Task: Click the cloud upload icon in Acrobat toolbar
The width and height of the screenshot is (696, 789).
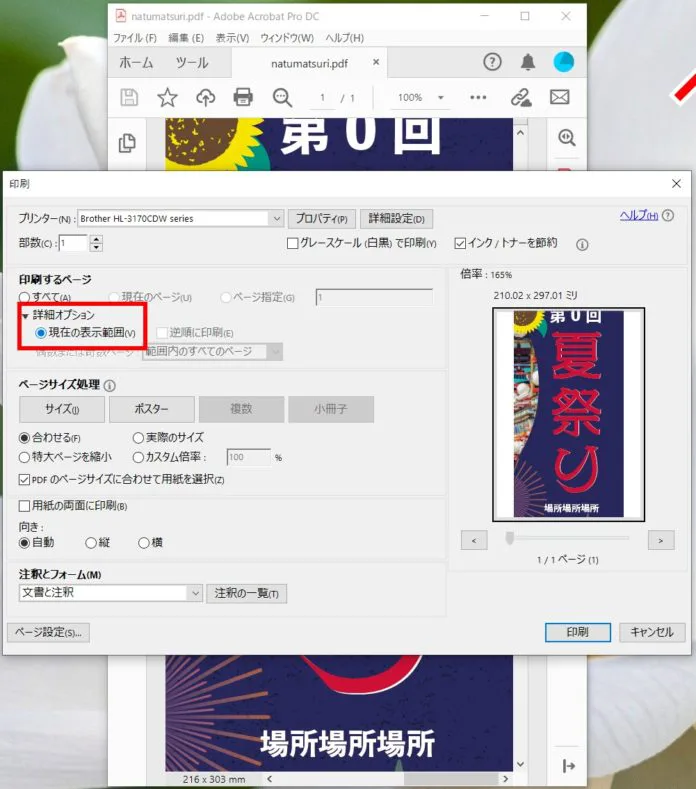Action: (205, 97)
